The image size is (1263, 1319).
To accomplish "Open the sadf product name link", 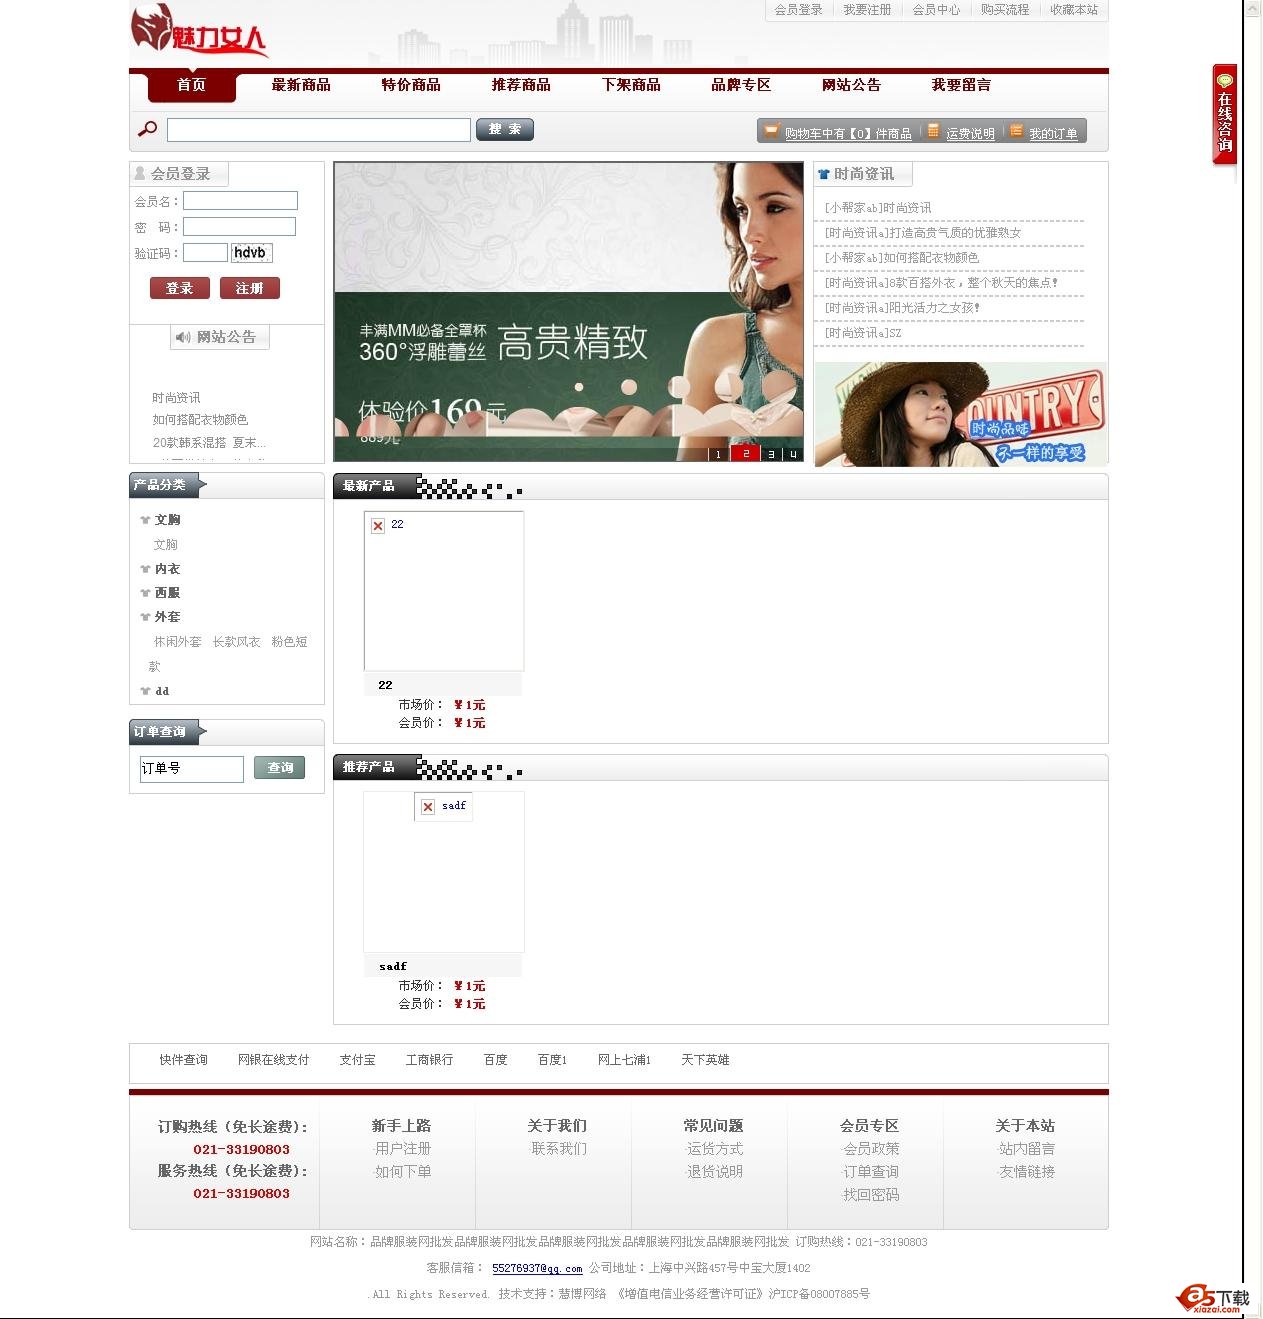I will click(393, 966).
